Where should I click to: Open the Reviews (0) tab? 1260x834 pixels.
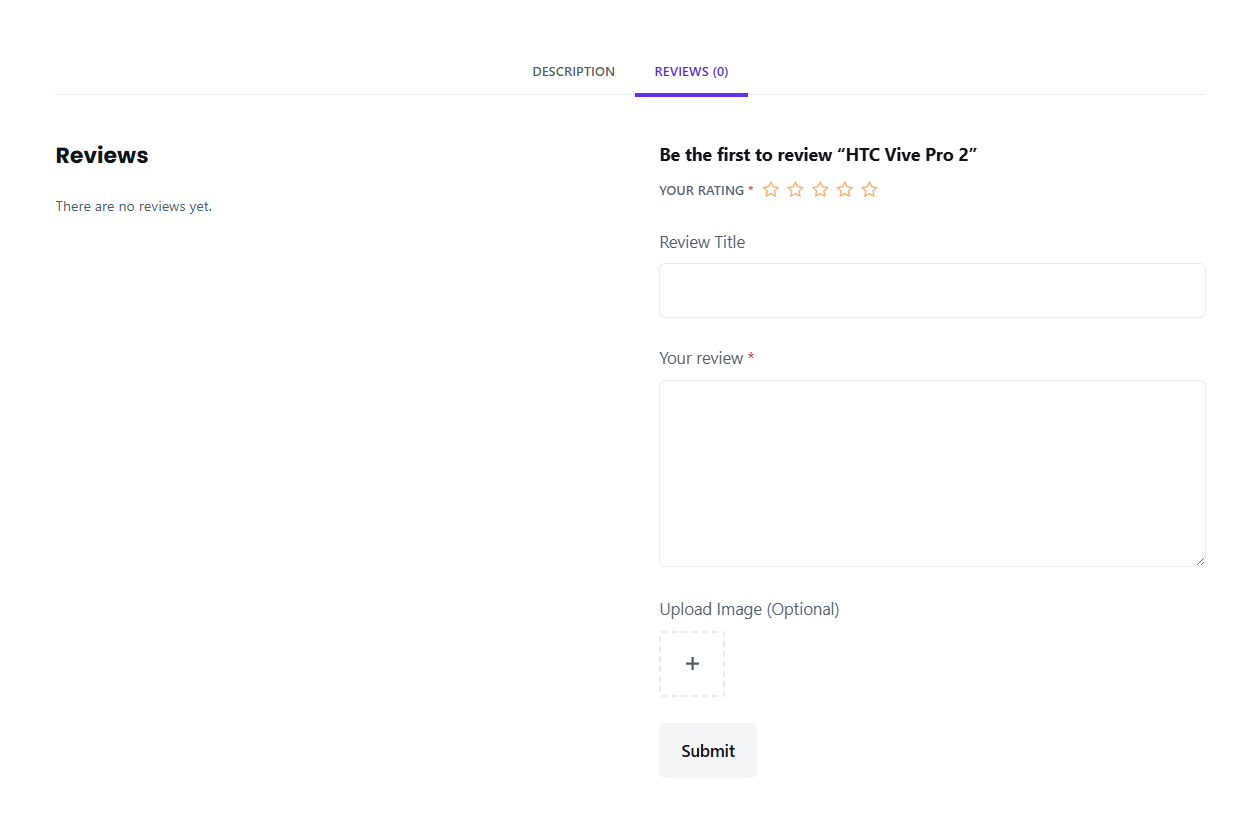click(x=691, y=72)
